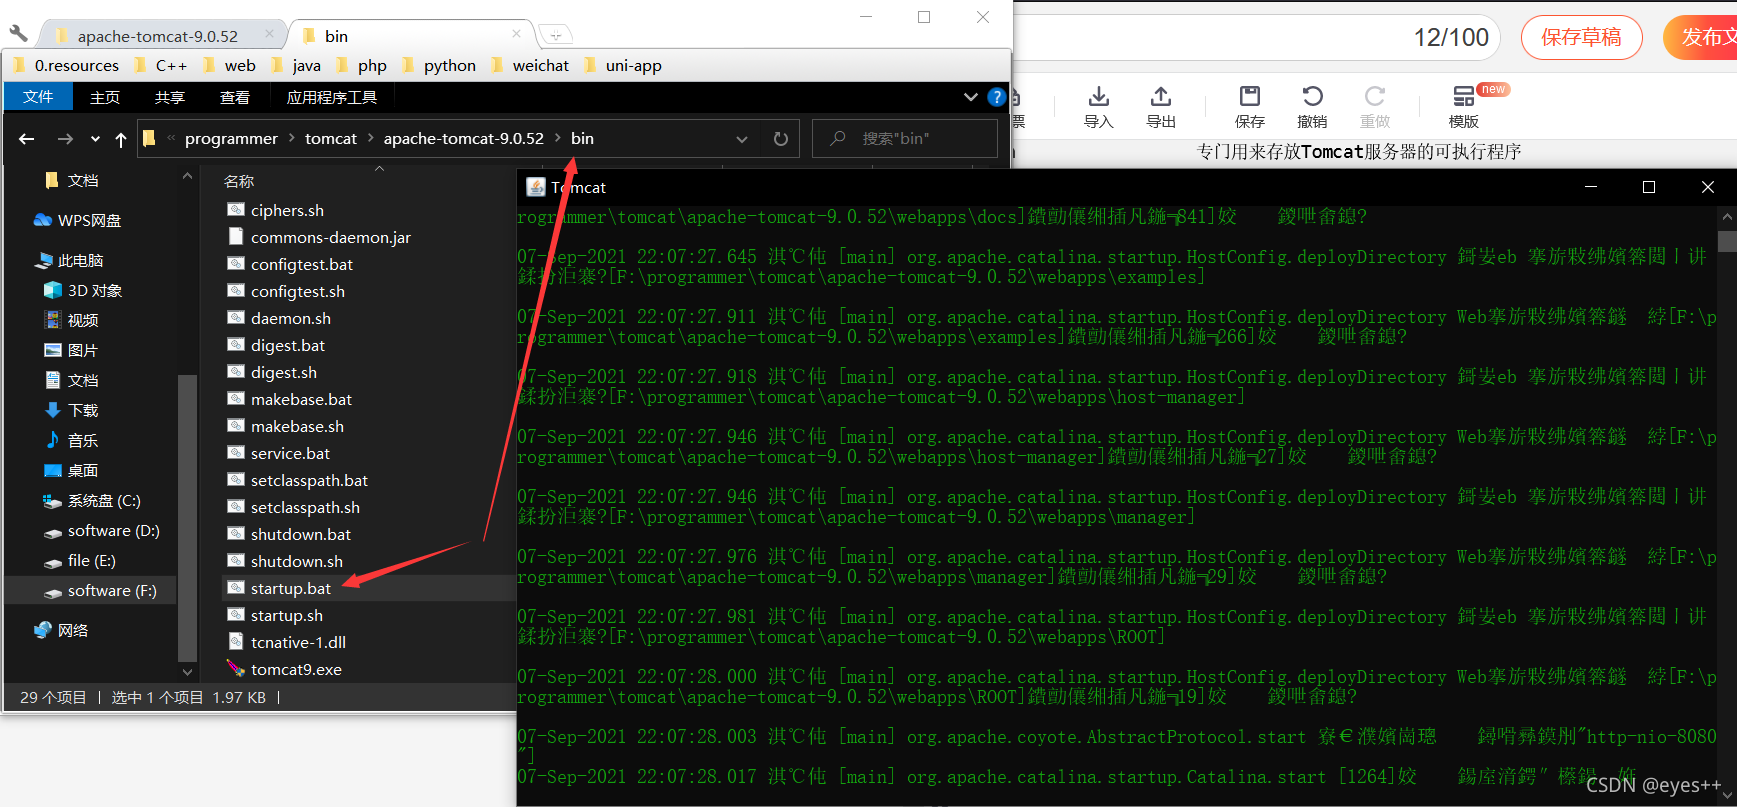Click tomcat in the breadcrumb path

331,138
